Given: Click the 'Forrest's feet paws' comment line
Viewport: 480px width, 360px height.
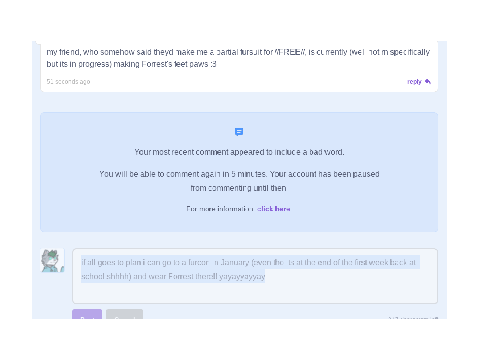Looking at the screenshot, I should click(x=131, y=64).
